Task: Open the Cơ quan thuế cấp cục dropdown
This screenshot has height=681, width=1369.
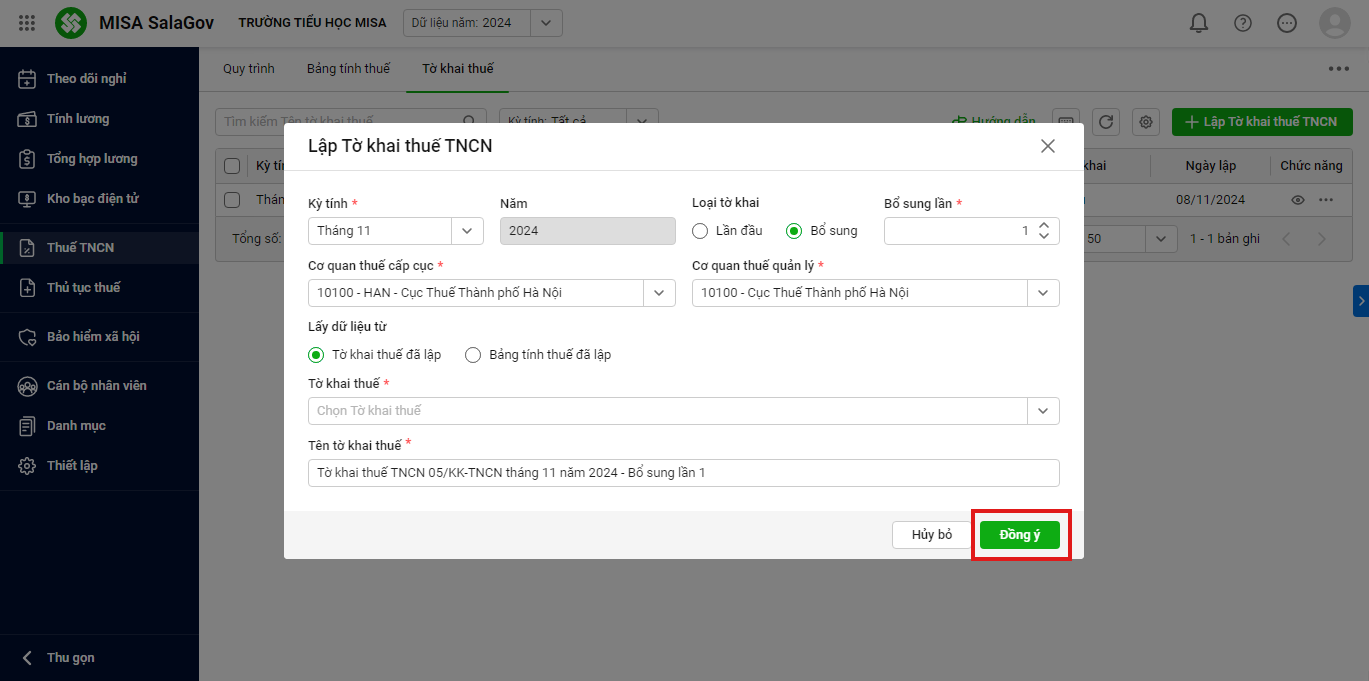Action: [658, 293]
